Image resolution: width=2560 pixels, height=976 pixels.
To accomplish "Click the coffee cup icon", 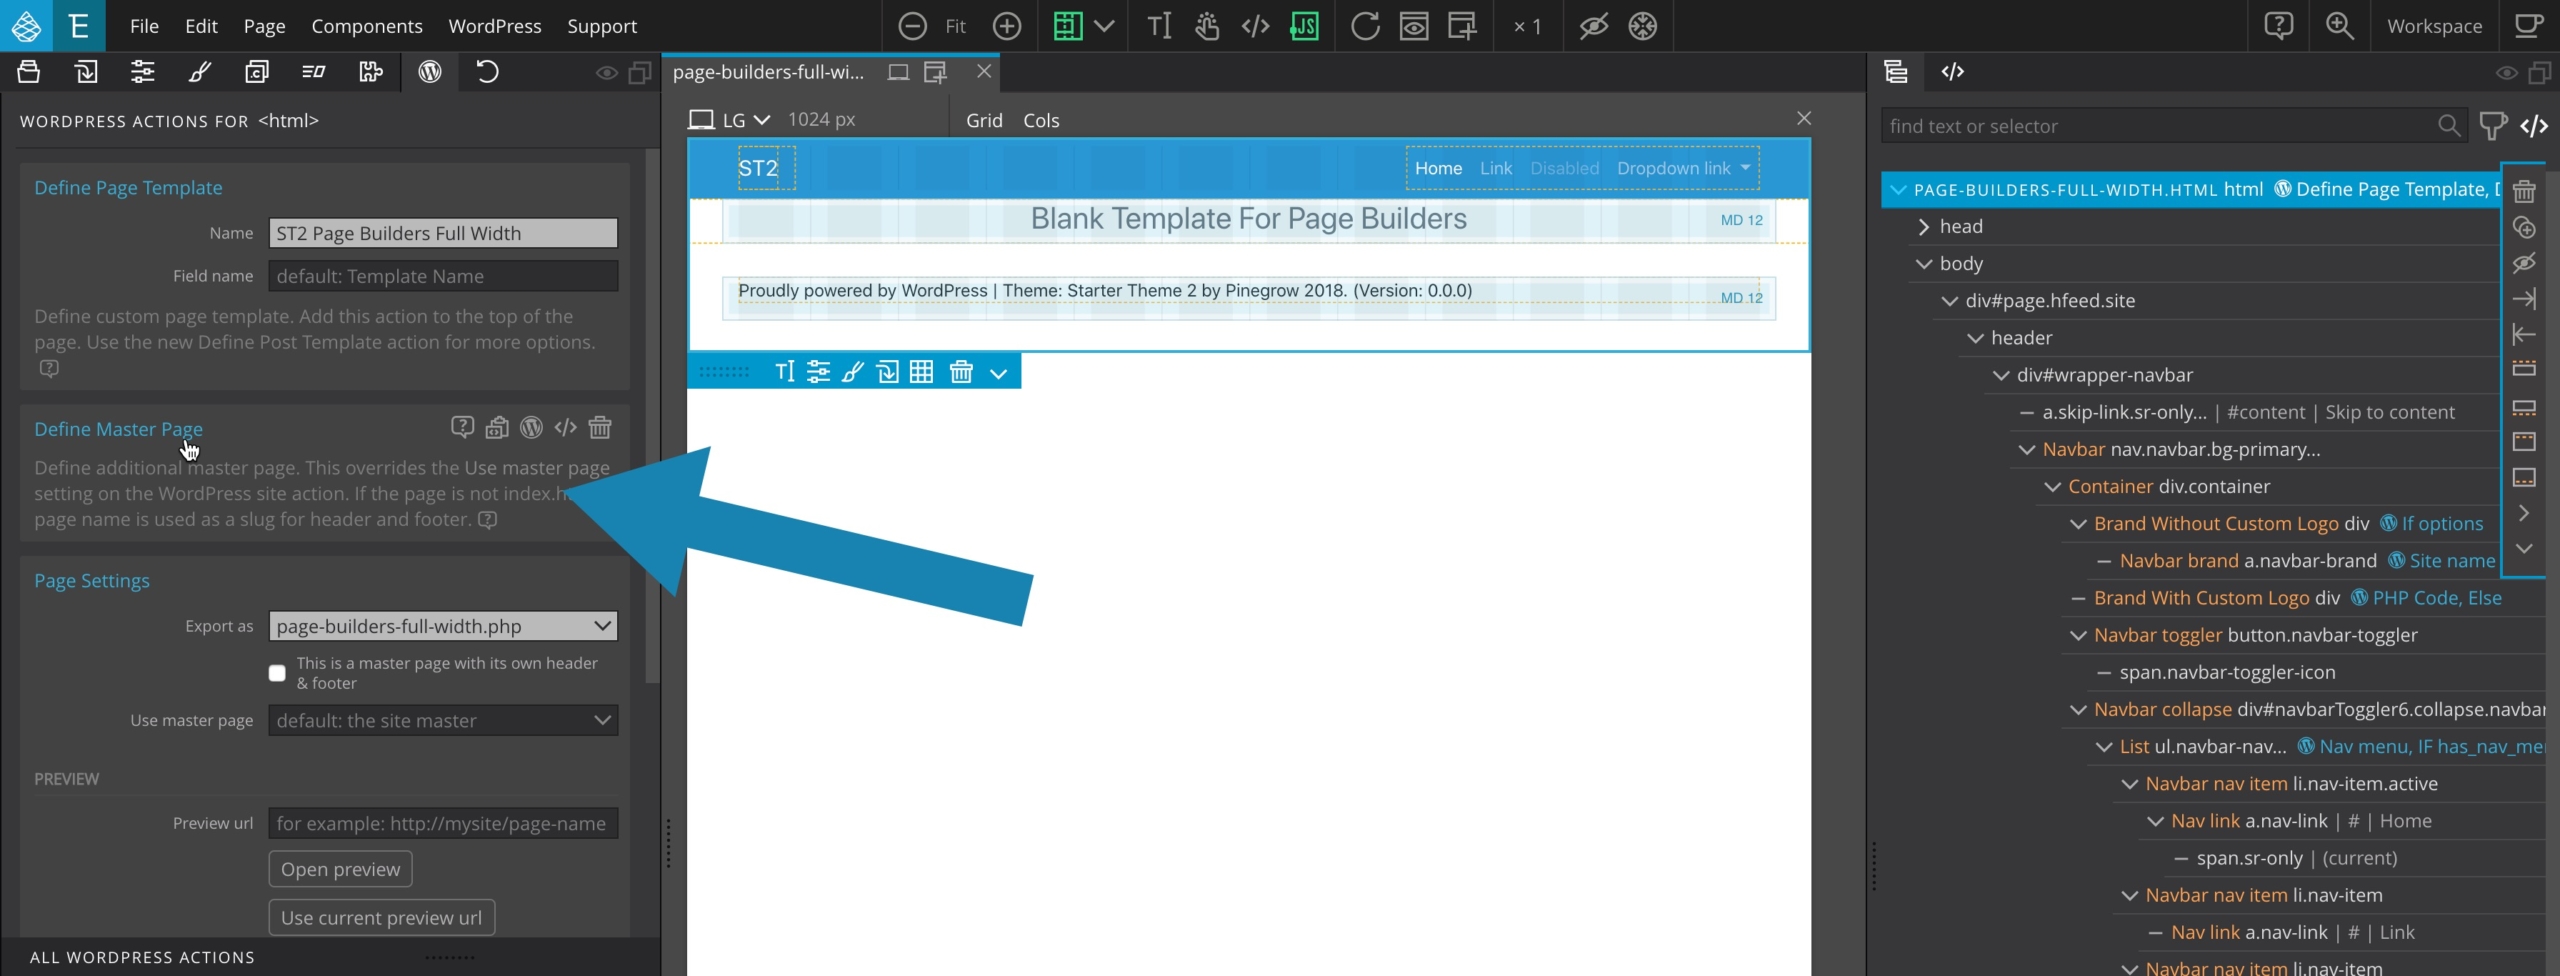I will pos(2529,26).
